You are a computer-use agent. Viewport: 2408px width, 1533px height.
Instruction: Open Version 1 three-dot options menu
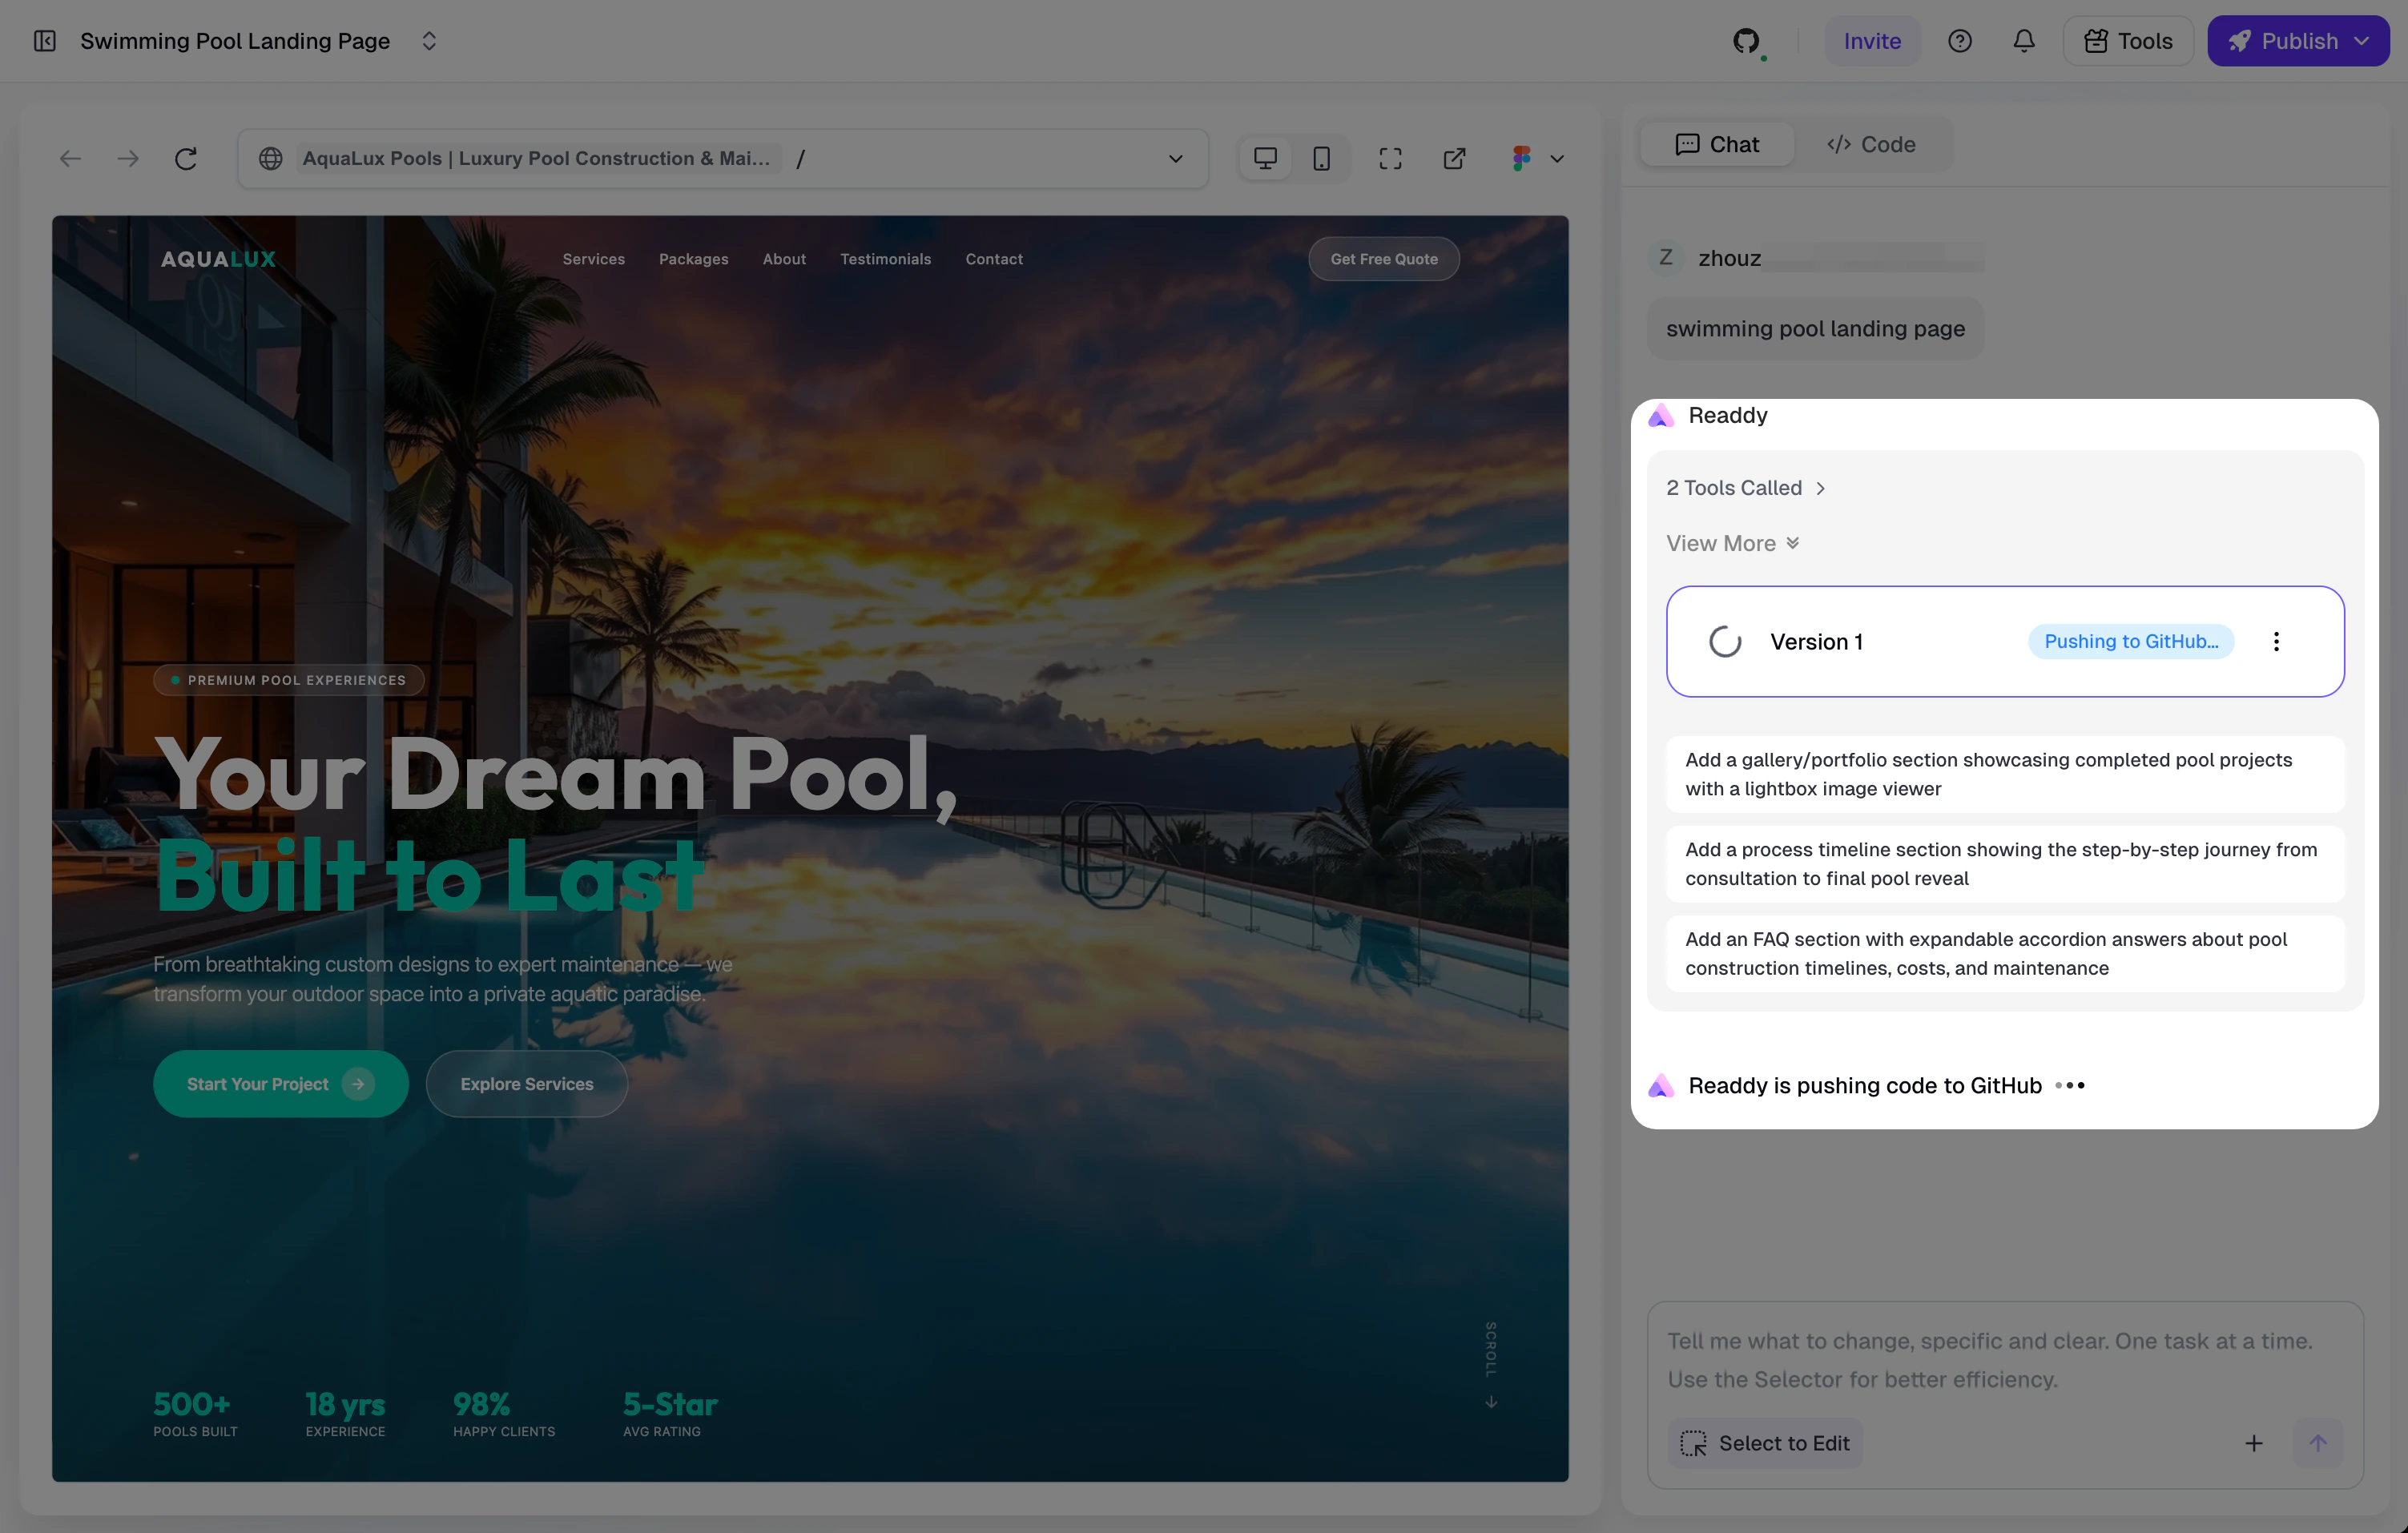tap(2276, 642)
